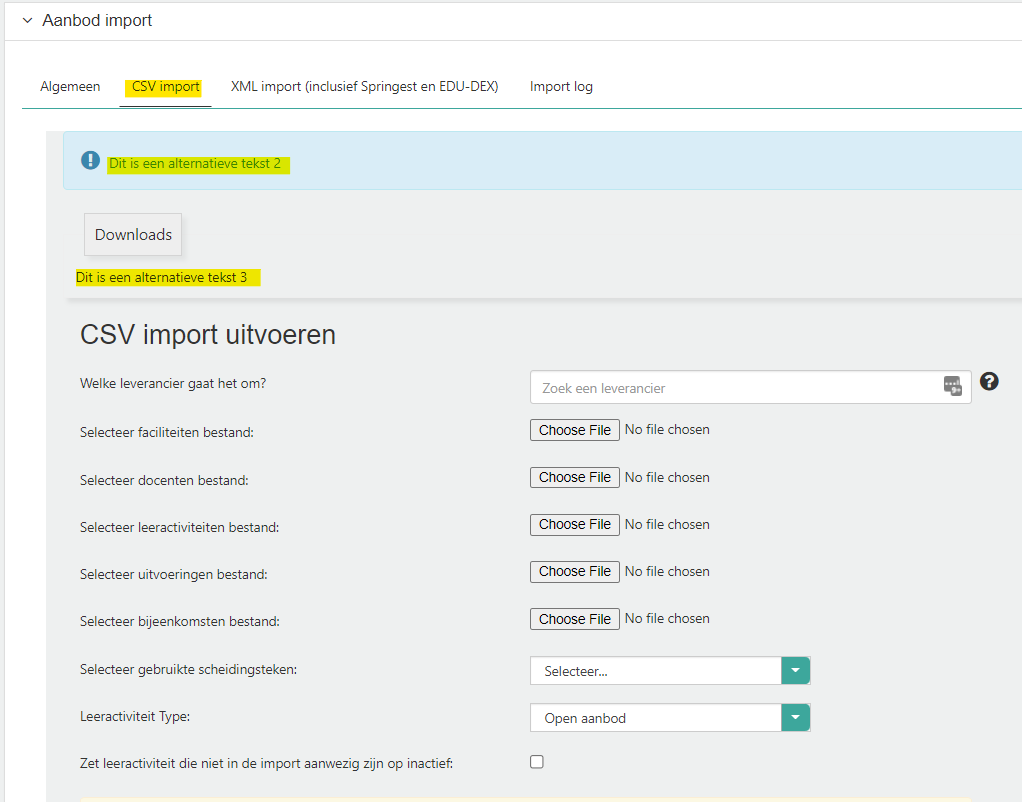Collapse the Aanbod import section chevron

(x=27, y=21)
